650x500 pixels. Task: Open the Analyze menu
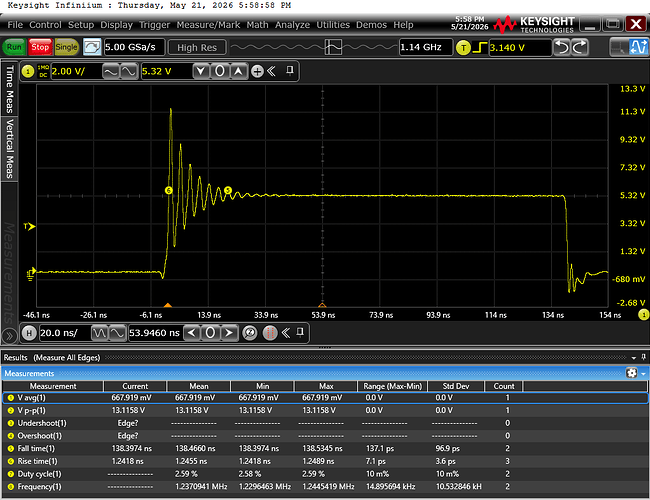coord(292,25)
